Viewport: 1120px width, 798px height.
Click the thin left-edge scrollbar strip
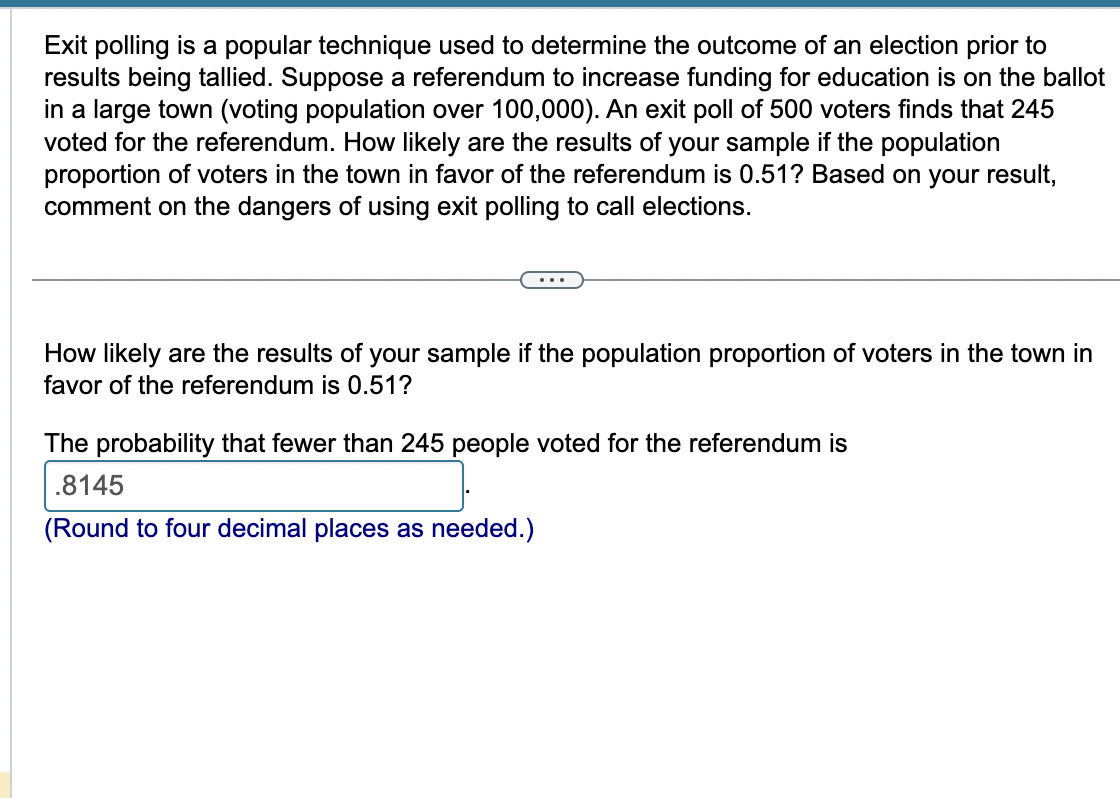[3, 400]
